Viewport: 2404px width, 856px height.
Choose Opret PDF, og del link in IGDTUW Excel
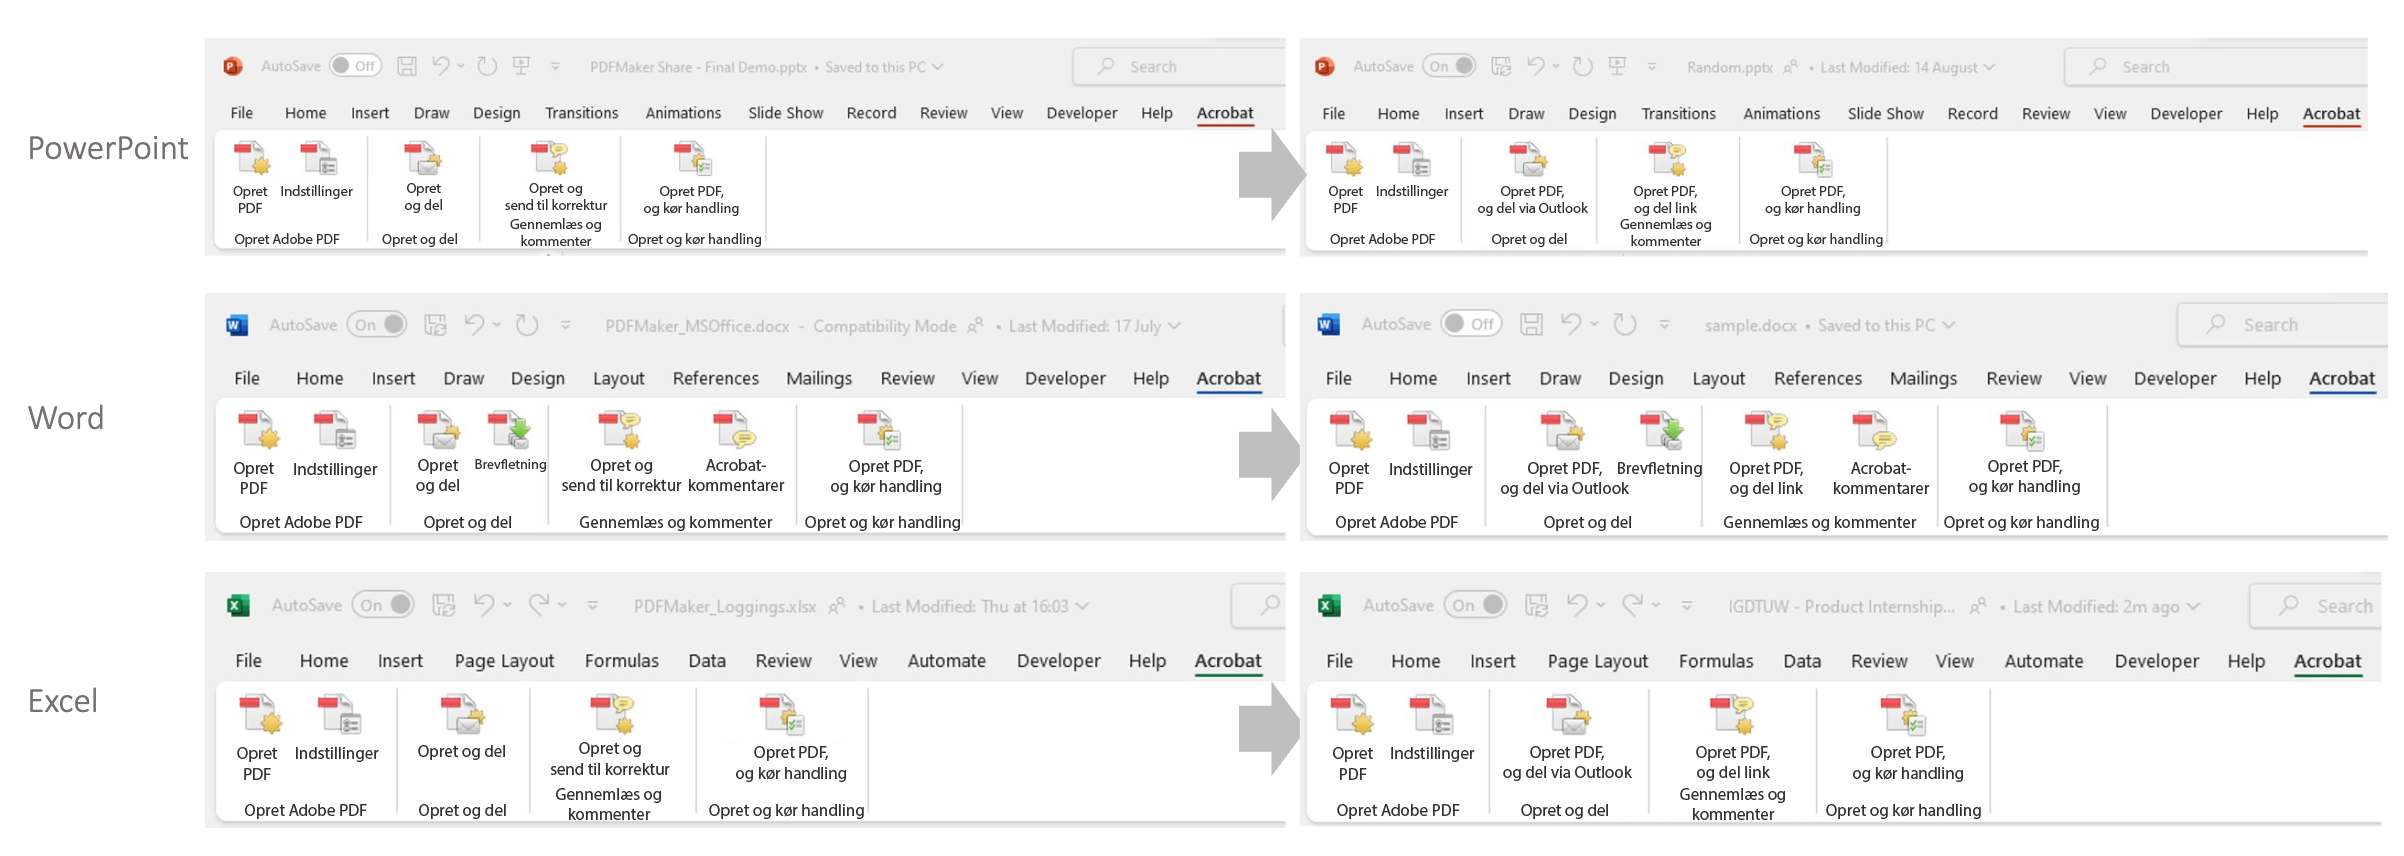(1733, 738)
